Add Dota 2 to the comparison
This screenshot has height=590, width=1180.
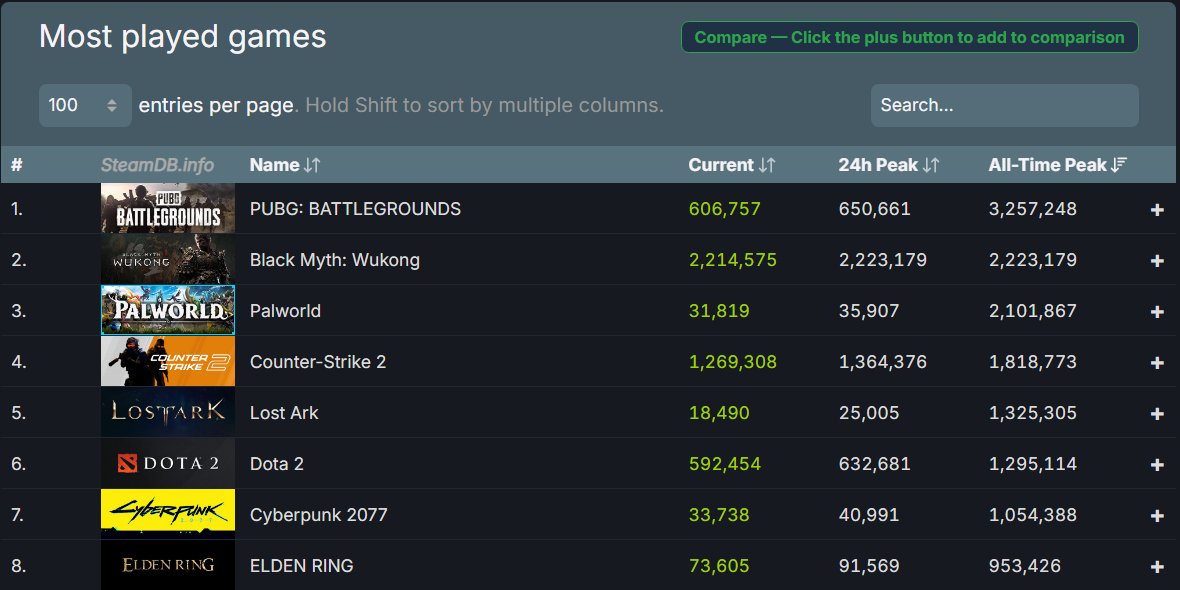coord(1156,464)
